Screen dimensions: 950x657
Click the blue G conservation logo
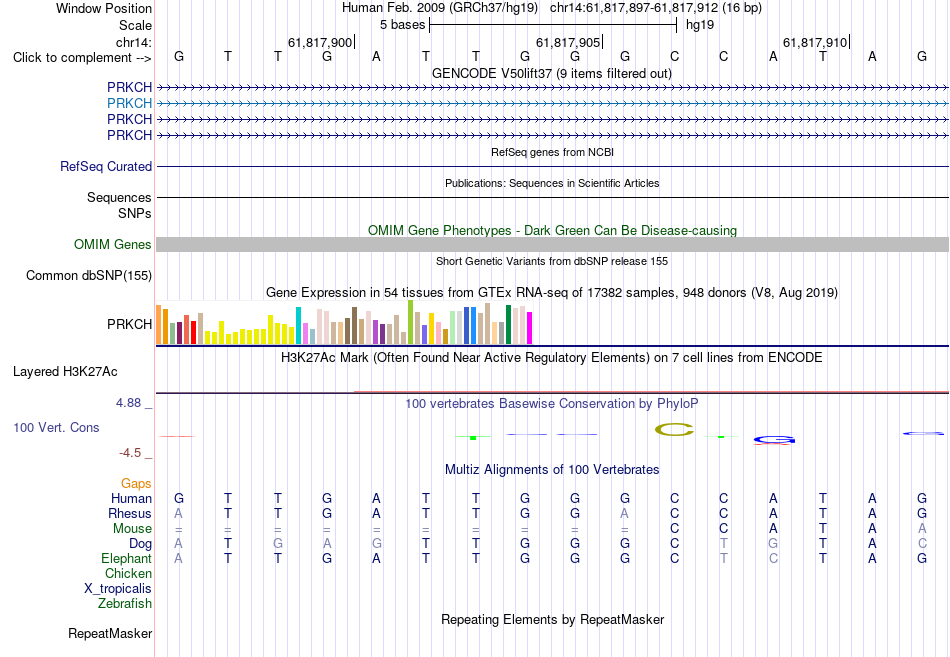[x=774, y=439]
